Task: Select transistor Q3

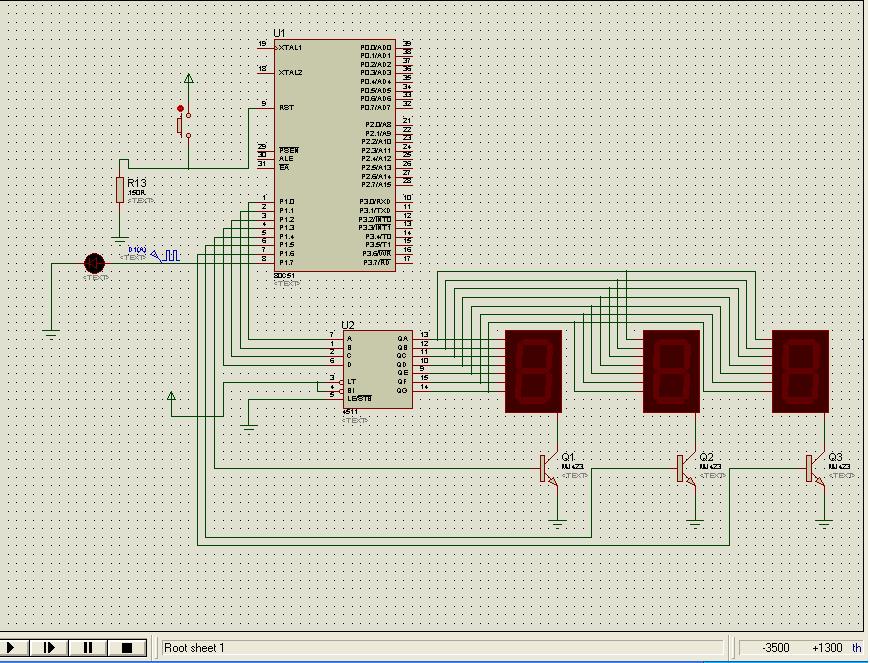Action: 814,468
